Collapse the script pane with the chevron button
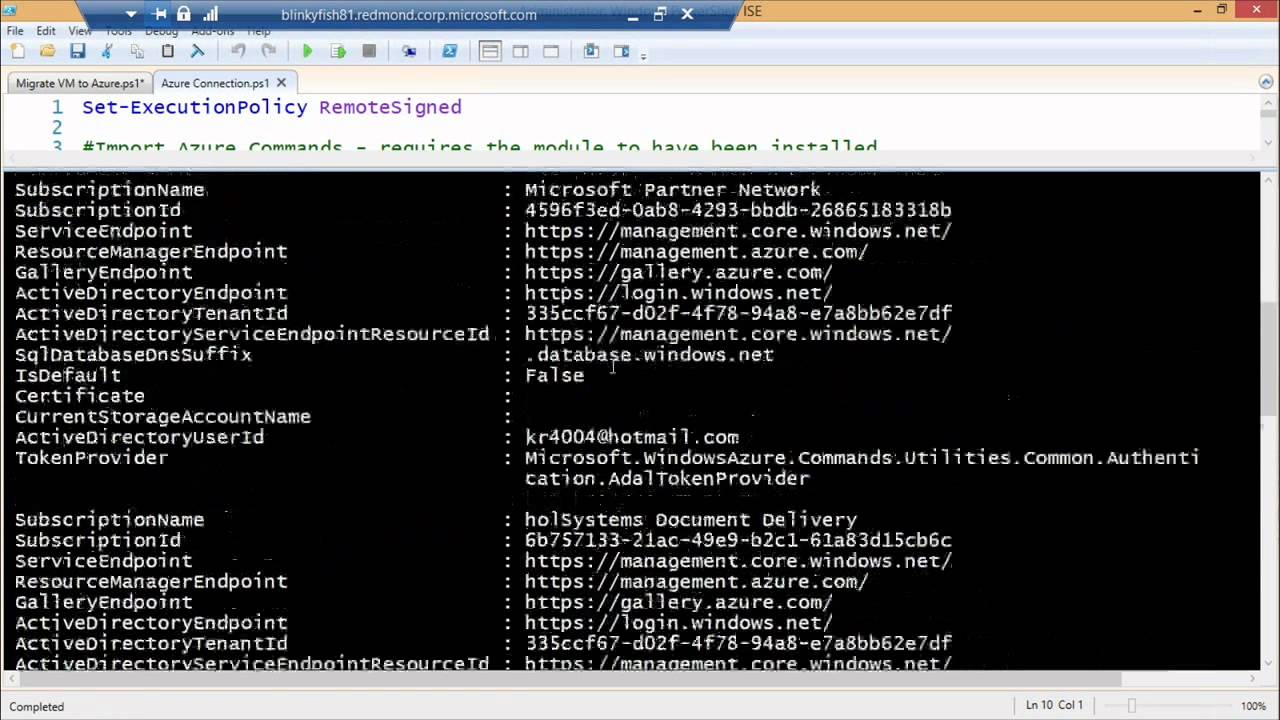The width and height of the screenshot is (1280, 720). click(1266, 82)
